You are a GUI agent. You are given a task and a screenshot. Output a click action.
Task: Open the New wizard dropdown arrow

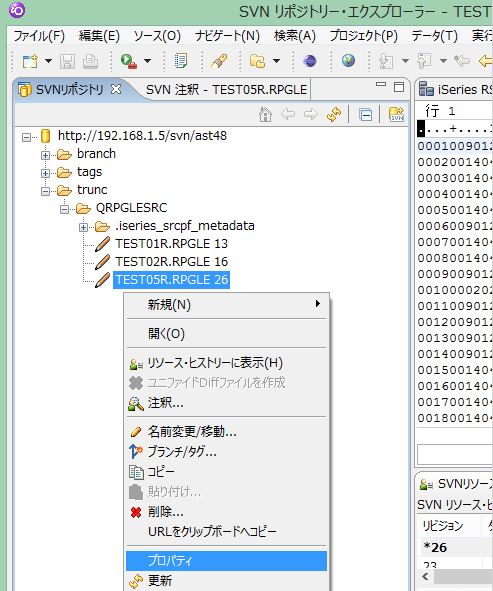[48, 61]
